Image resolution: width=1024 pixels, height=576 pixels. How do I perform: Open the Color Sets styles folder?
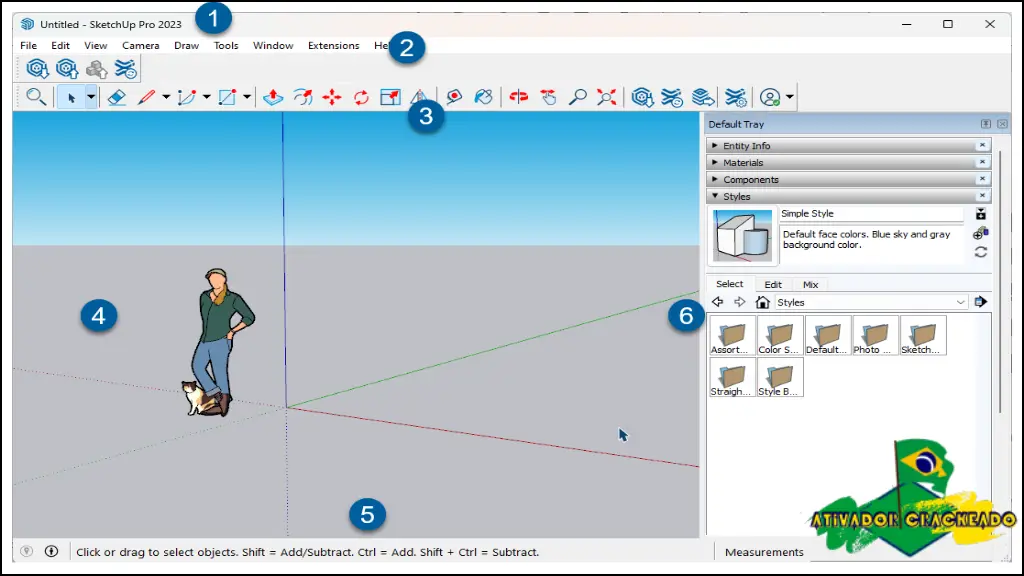point(780,336)
